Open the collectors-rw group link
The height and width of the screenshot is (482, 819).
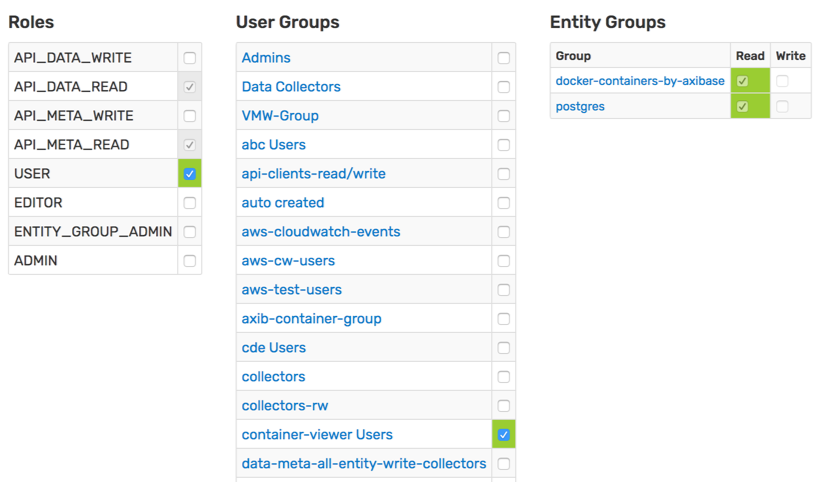coord(285,406)
